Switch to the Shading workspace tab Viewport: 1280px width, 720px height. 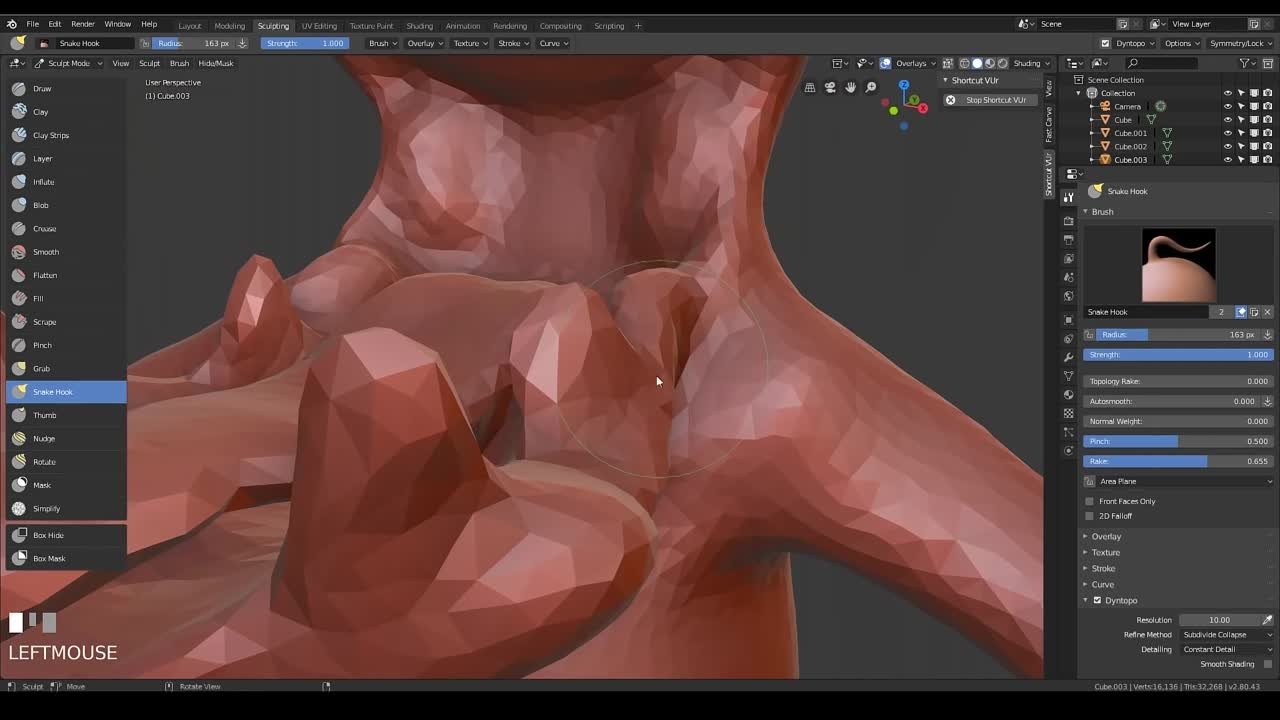click(x=419, y=25)
